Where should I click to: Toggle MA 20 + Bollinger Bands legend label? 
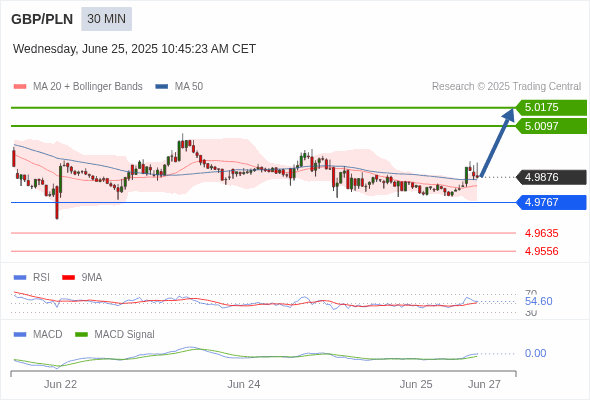(88, 87)
